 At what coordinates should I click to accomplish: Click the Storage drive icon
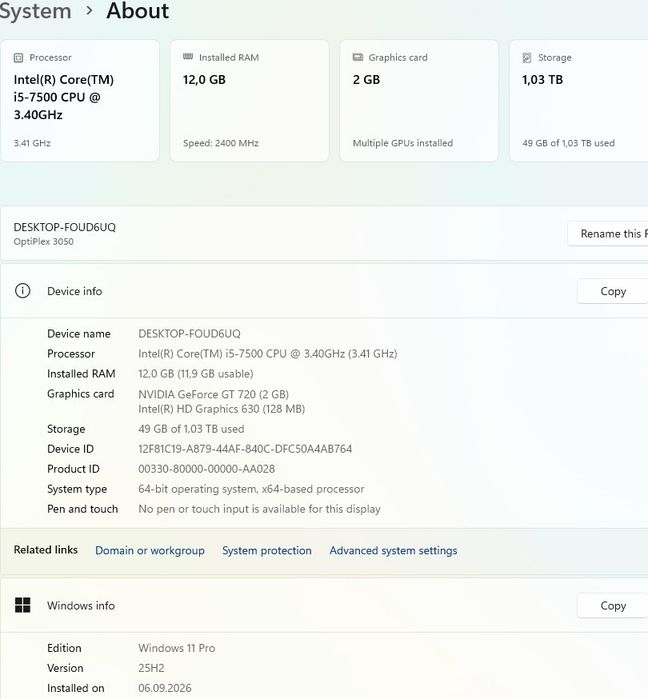click(x=527, y=58)
